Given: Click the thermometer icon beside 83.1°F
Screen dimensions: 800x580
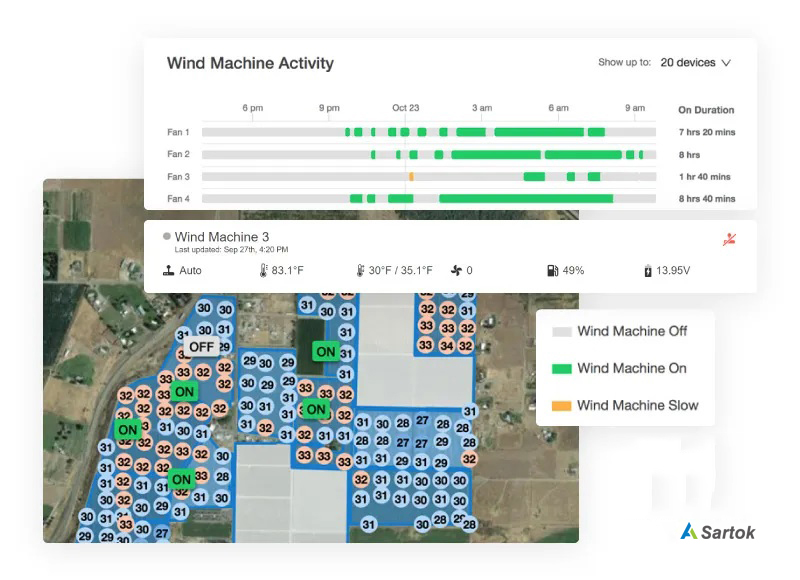Looking at the screenshot, I should click(x=264, y=270).
